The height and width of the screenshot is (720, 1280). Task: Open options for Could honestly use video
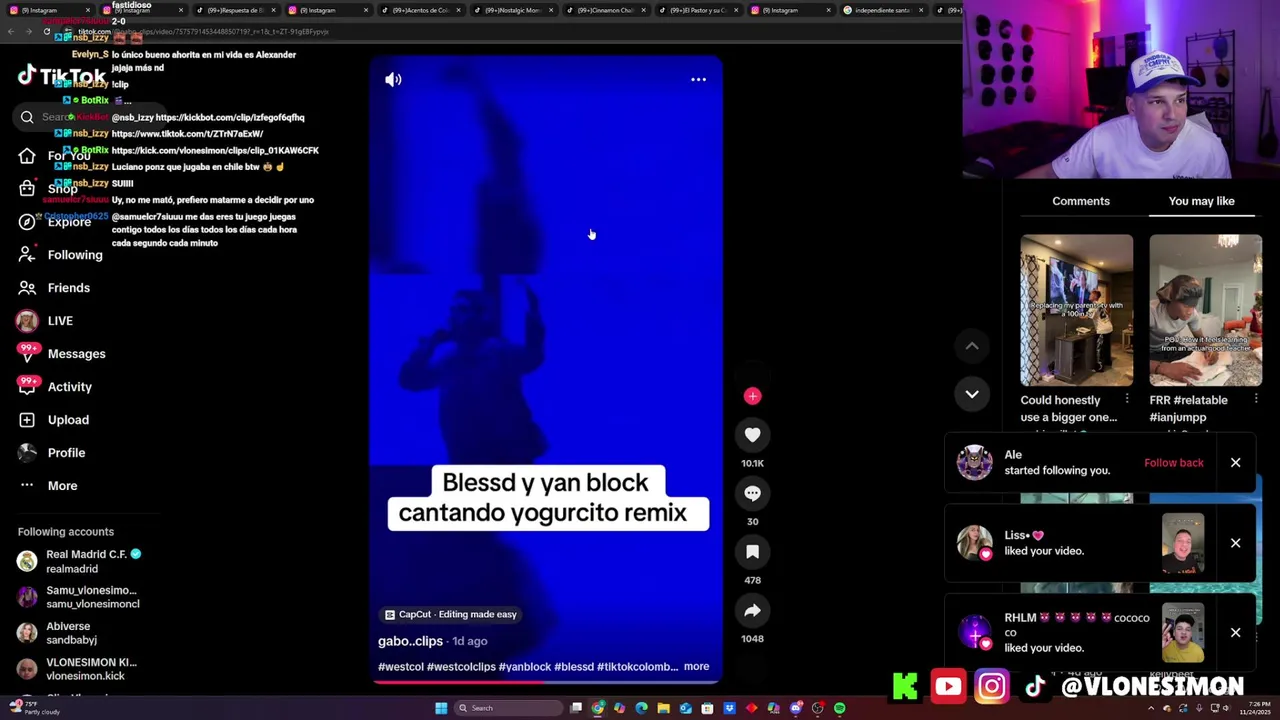click(x=1126, y=400)
